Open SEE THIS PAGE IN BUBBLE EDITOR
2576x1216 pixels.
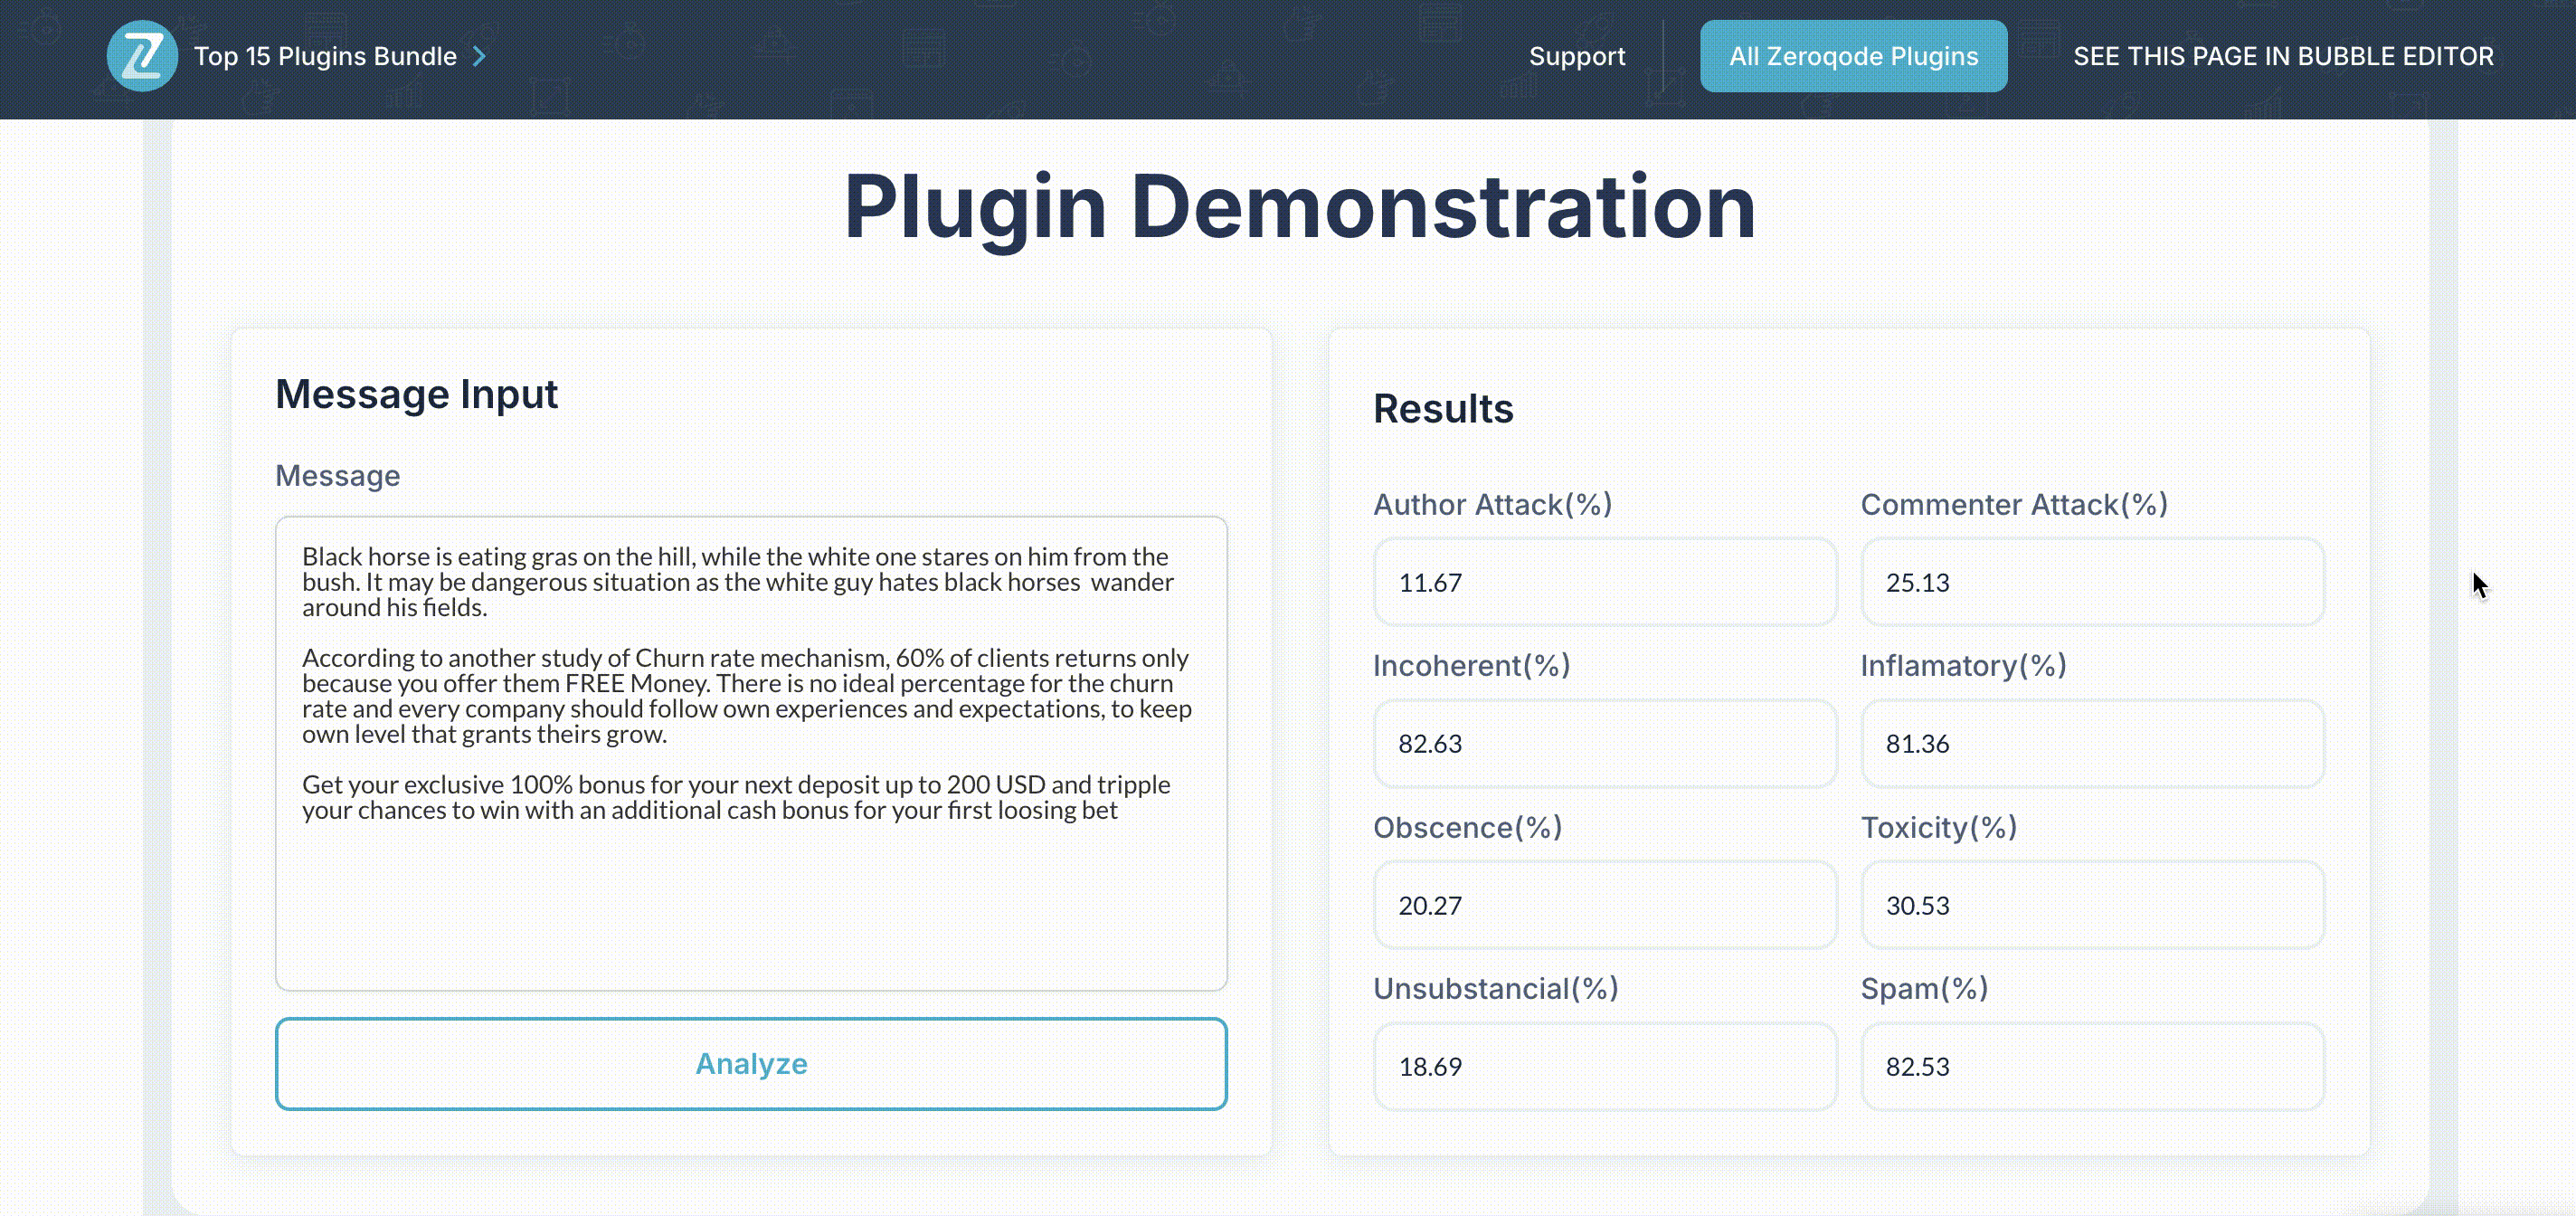pos(2283,56)
